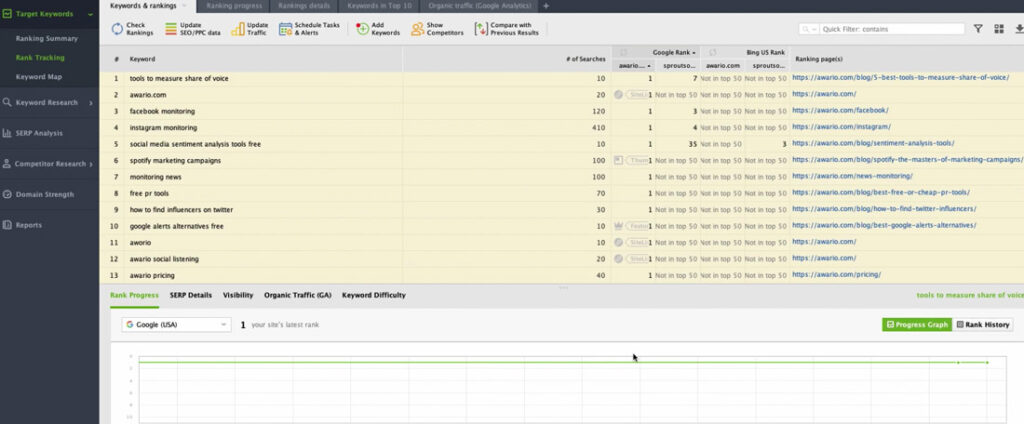Open Keywords & rankings tab dropdown arrow
The height and width of the screenshot is (424, 1024).
[184, 6]
